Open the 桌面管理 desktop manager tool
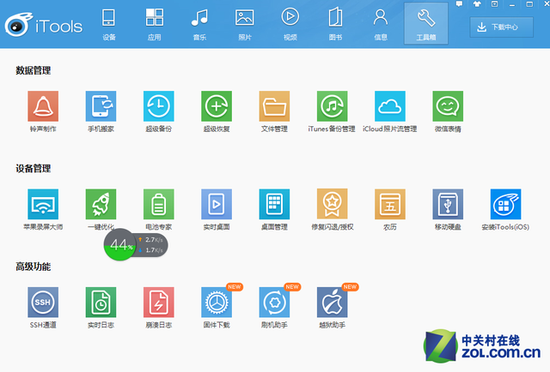The height and width of the screenshot is (372, 550). (274, 204)
